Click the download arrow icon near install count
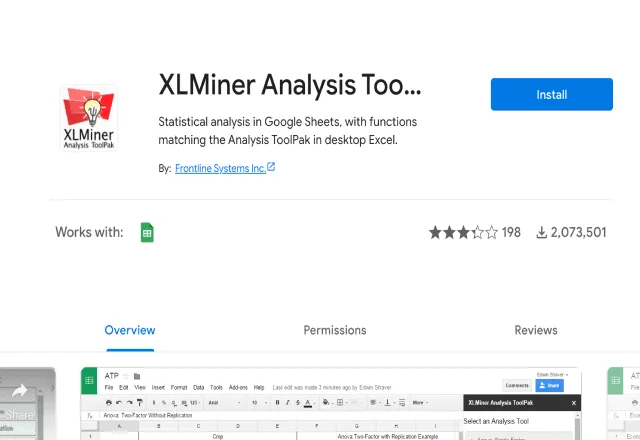The width and height of the screenshot is (640, 440). point(541,233)
